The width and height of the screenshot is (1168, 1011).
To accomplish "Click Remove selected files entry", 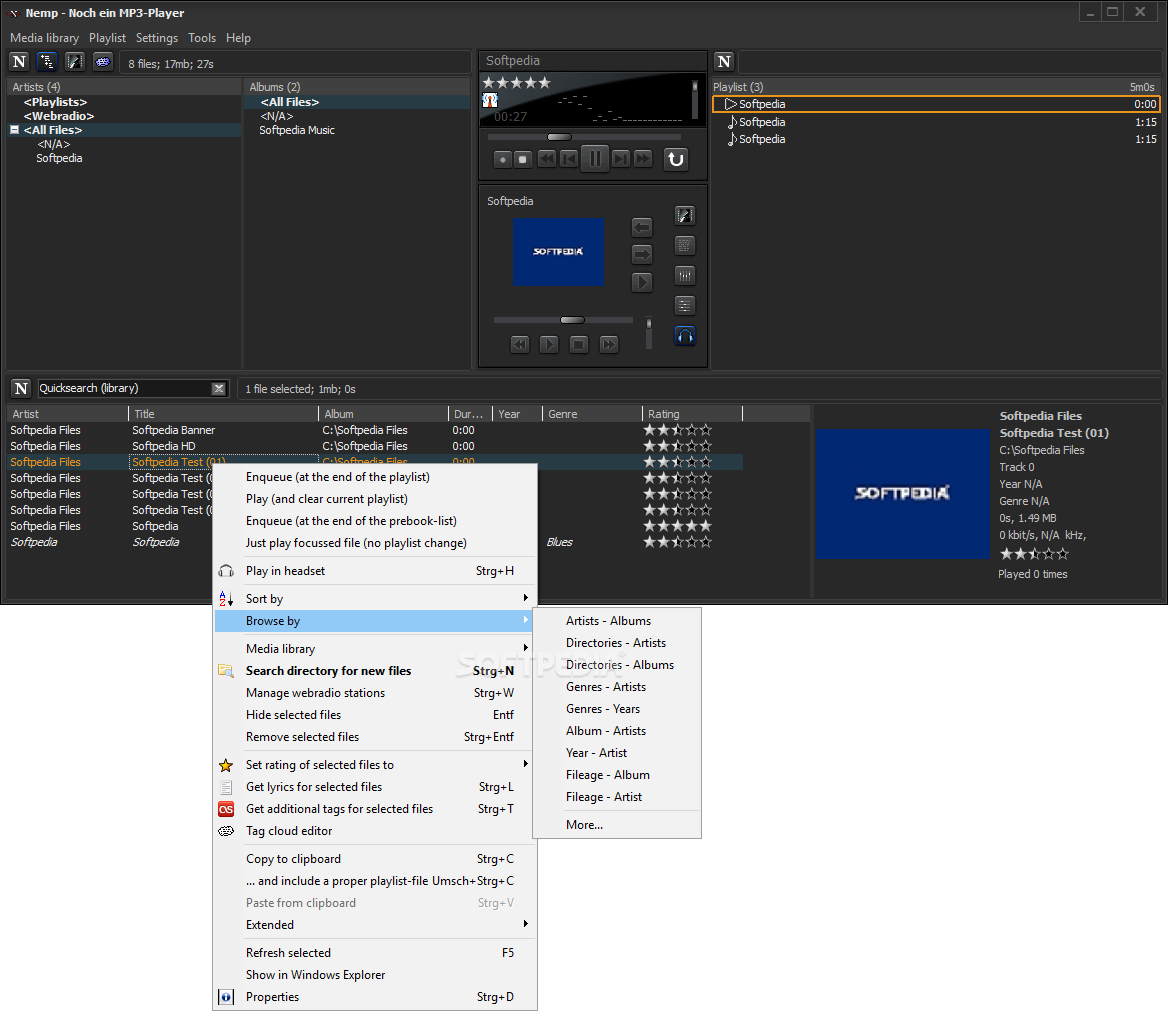I will (x=375, y=737).
